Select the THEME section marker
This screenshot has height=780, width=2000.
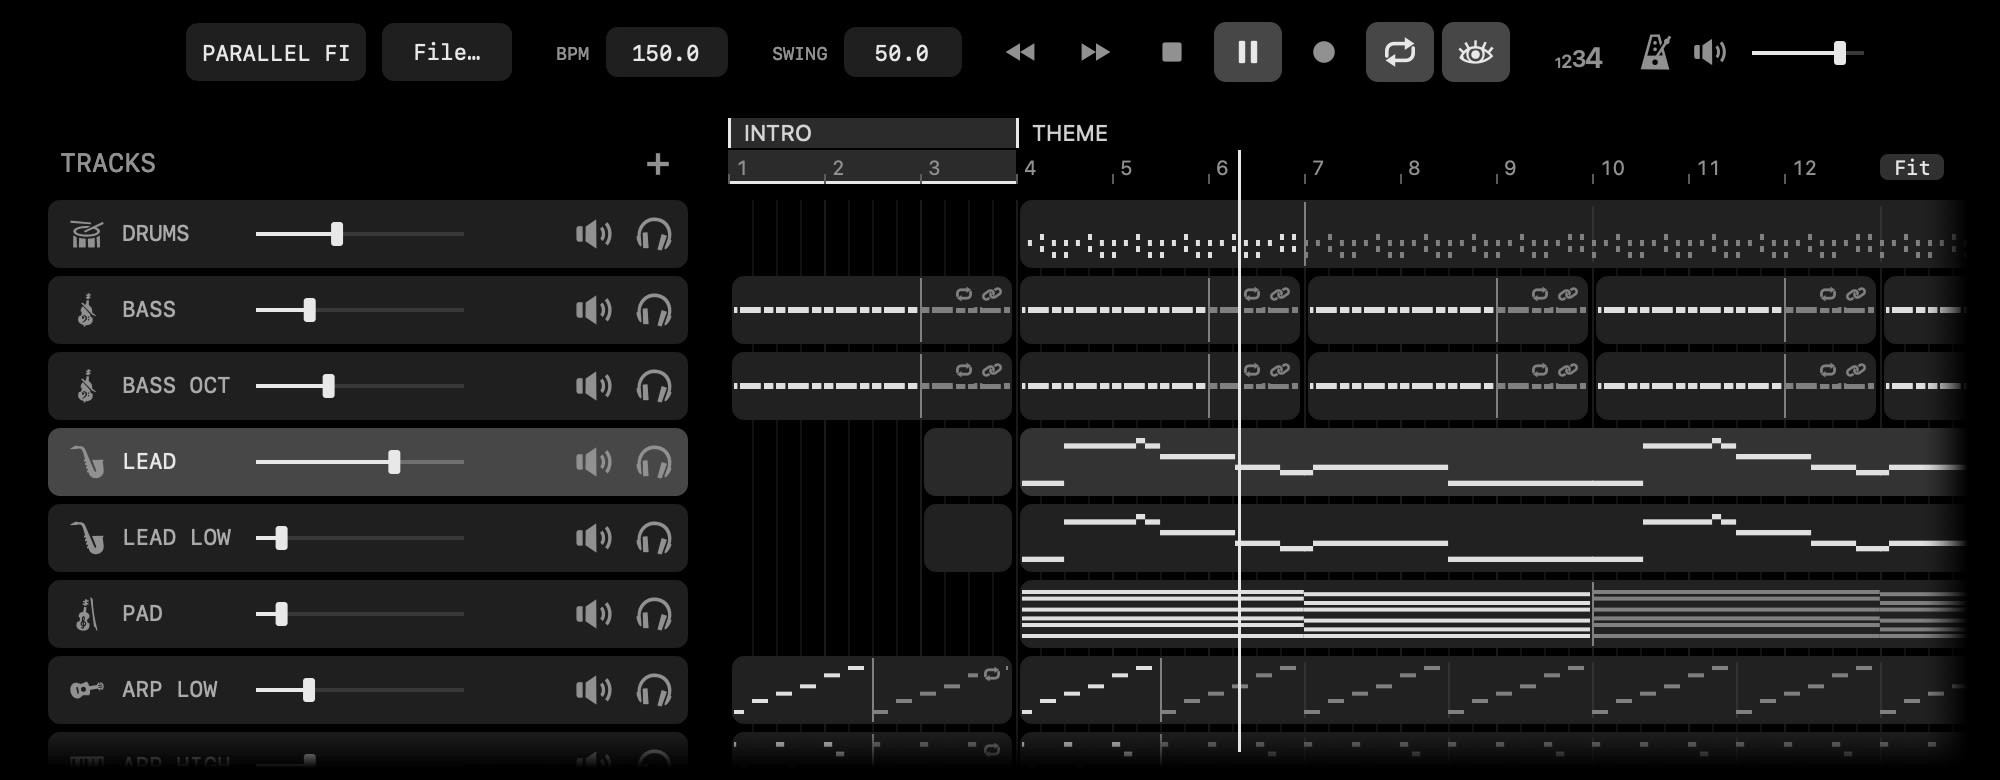pos(1069,133)
